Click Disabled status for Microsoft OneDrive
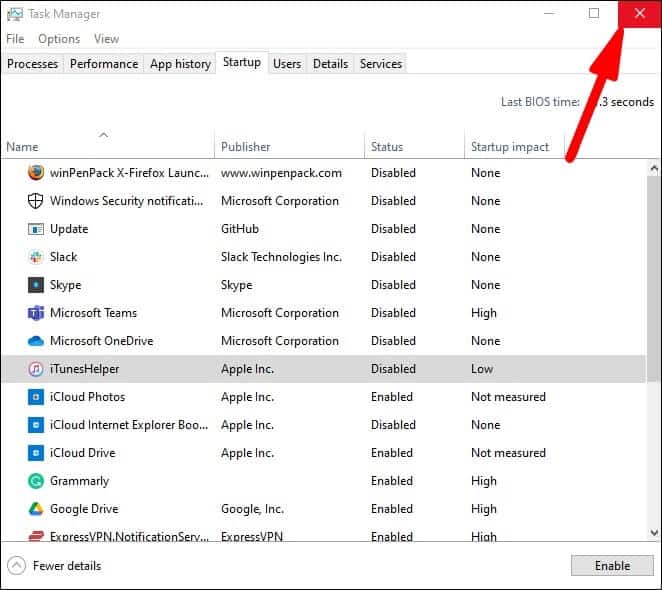 point(393,341)
